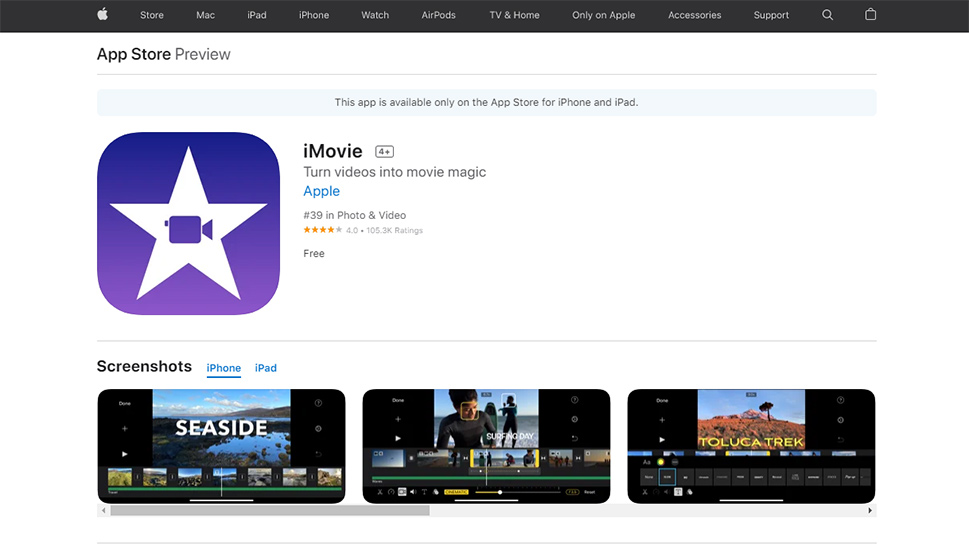Select Watch in the navigation bar
The image size is (969, 553).
point(375,15)
